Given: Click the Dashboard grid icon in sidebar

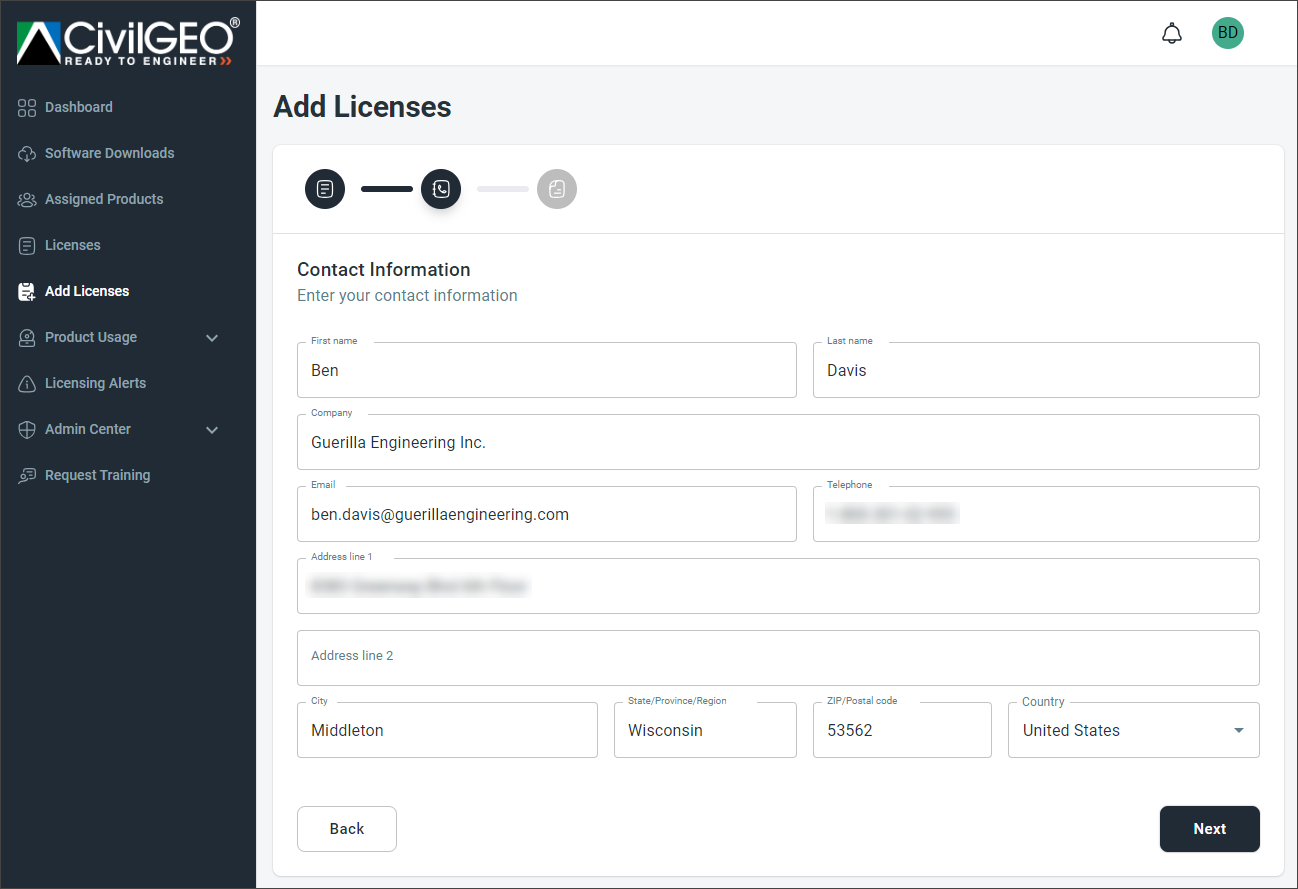Looking at the screenshot, I should [x=27, y=108].
